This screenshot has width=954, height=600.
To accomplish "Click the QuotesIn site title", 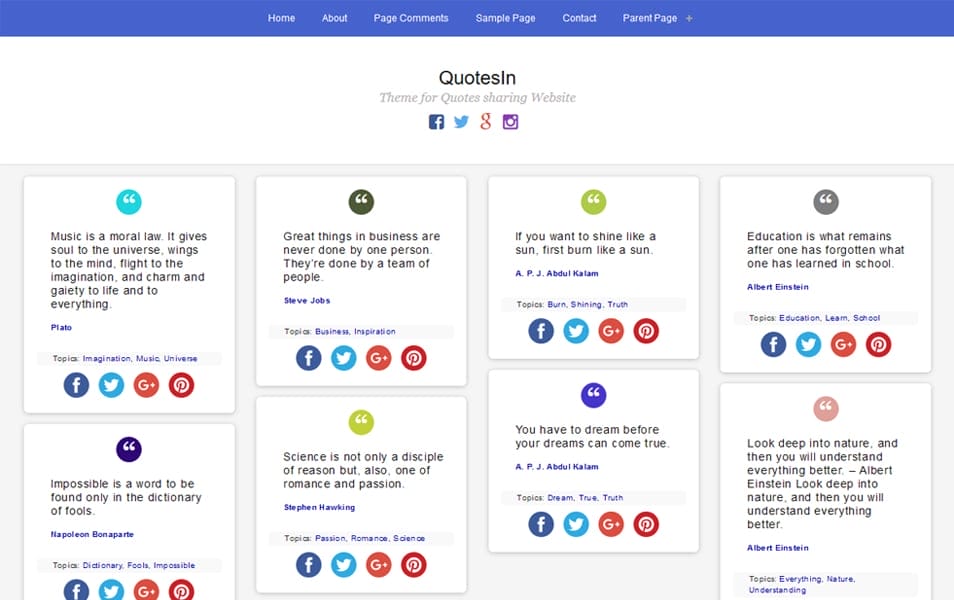I will pyautogui.click(x=477, y=77).
